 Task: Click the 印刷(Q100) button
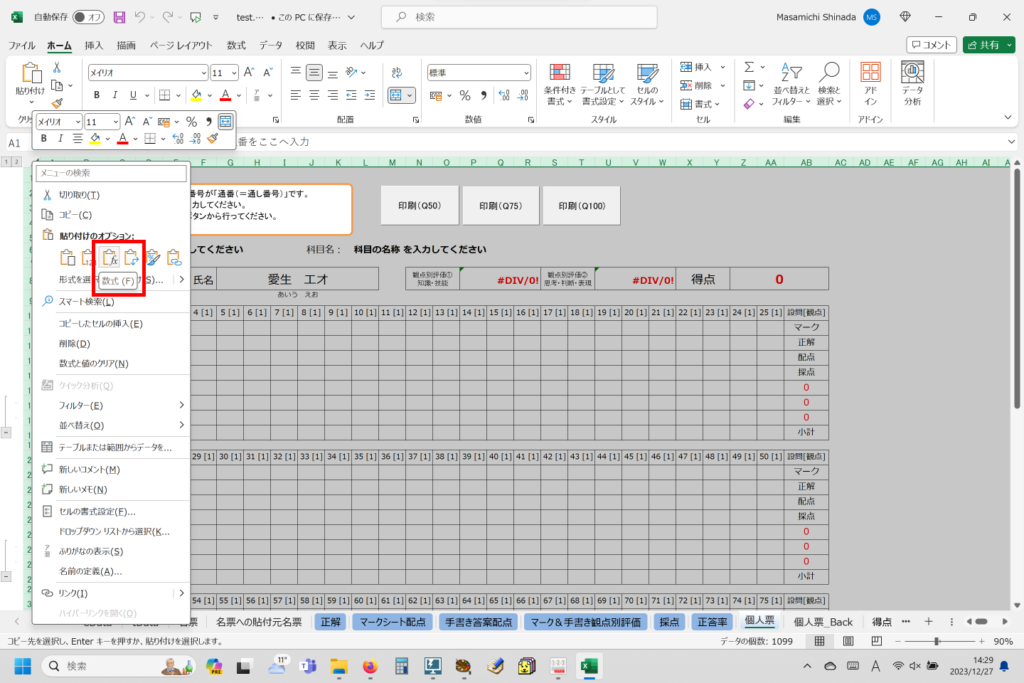click(x=581, y=206)
